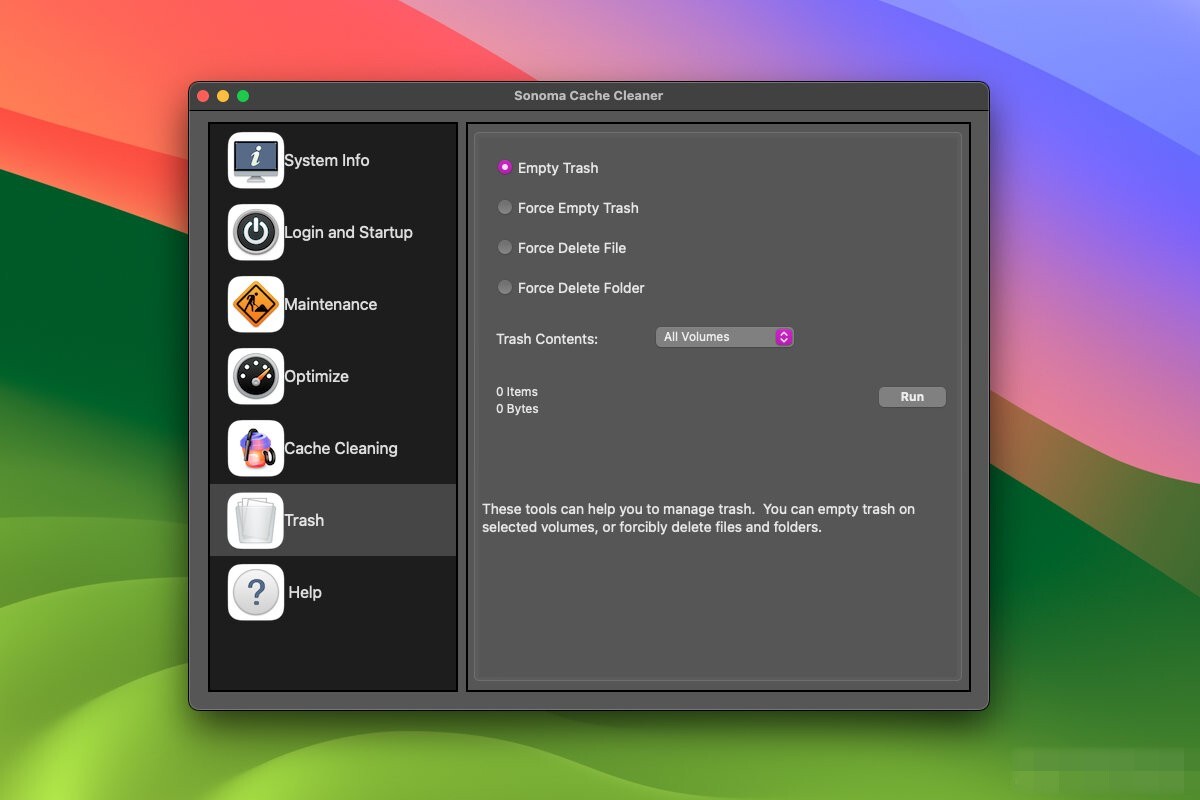The width and height of the screenshot is (1200, 800).
Task: Select the Optimize section label
Action: (x=317, y=376)
